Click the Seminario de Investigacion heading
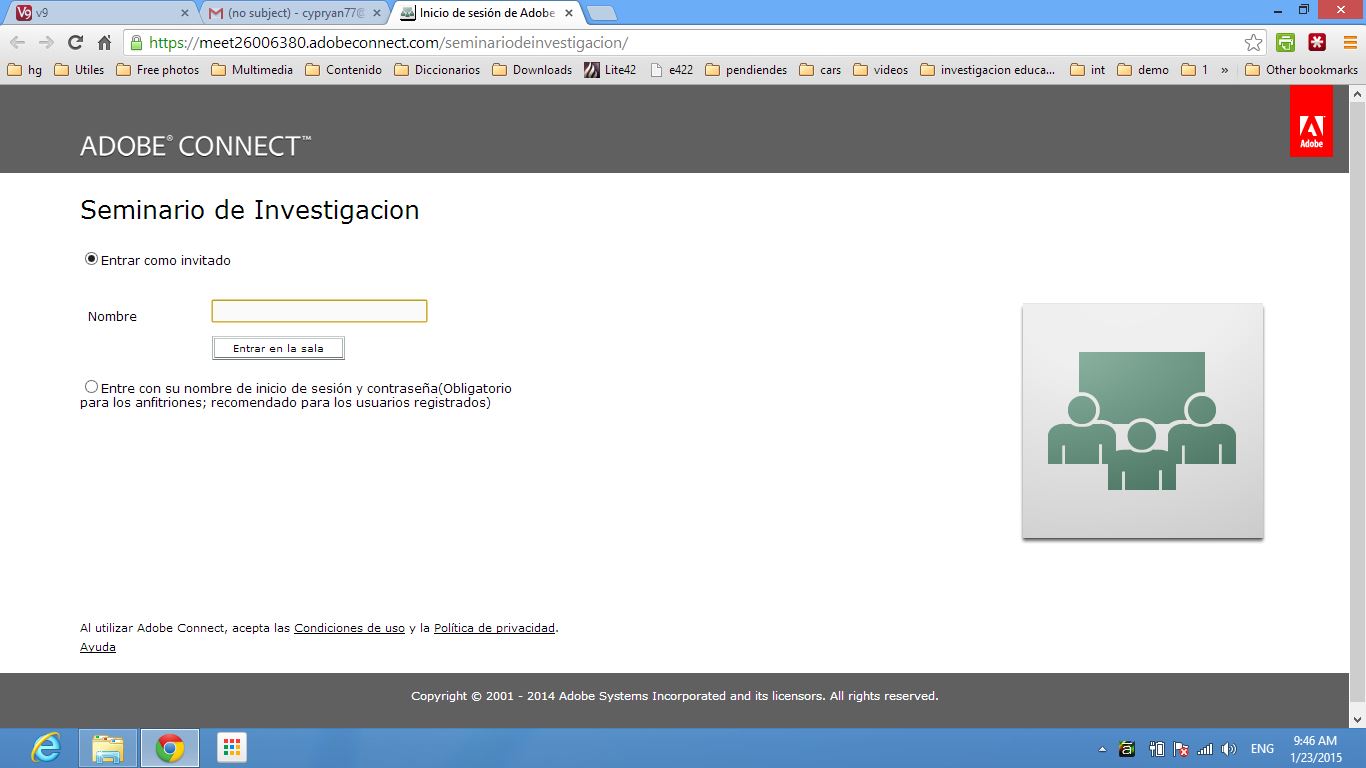Image resolution: width=1366 pixels, height=768 pixels. pos(249,210)
